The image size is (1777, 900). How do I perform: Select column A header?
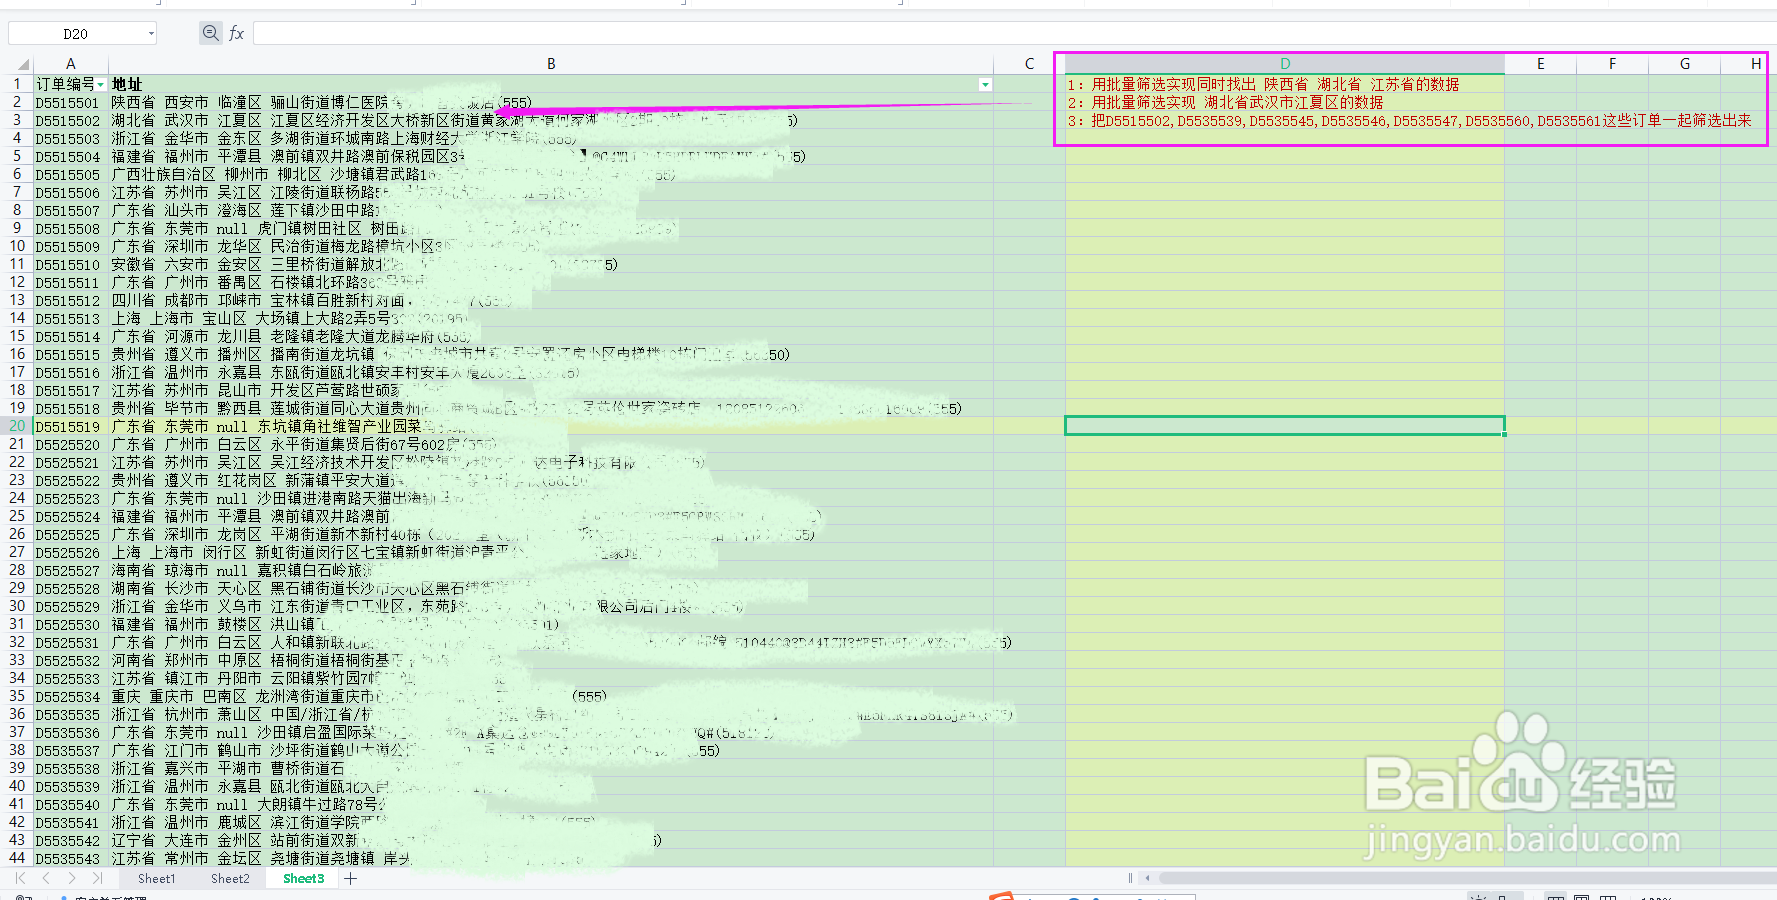pyautogui.click(x=71, y=64)
